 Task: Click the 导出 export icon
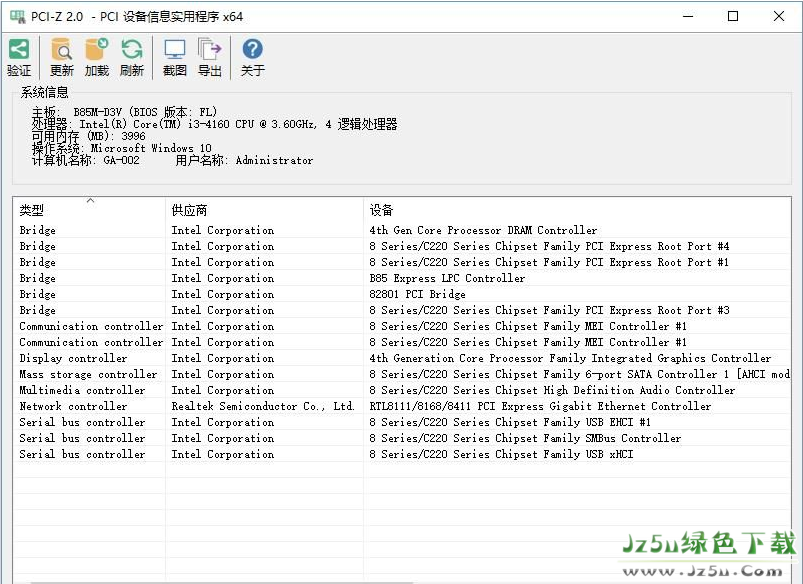coord(209,50)
